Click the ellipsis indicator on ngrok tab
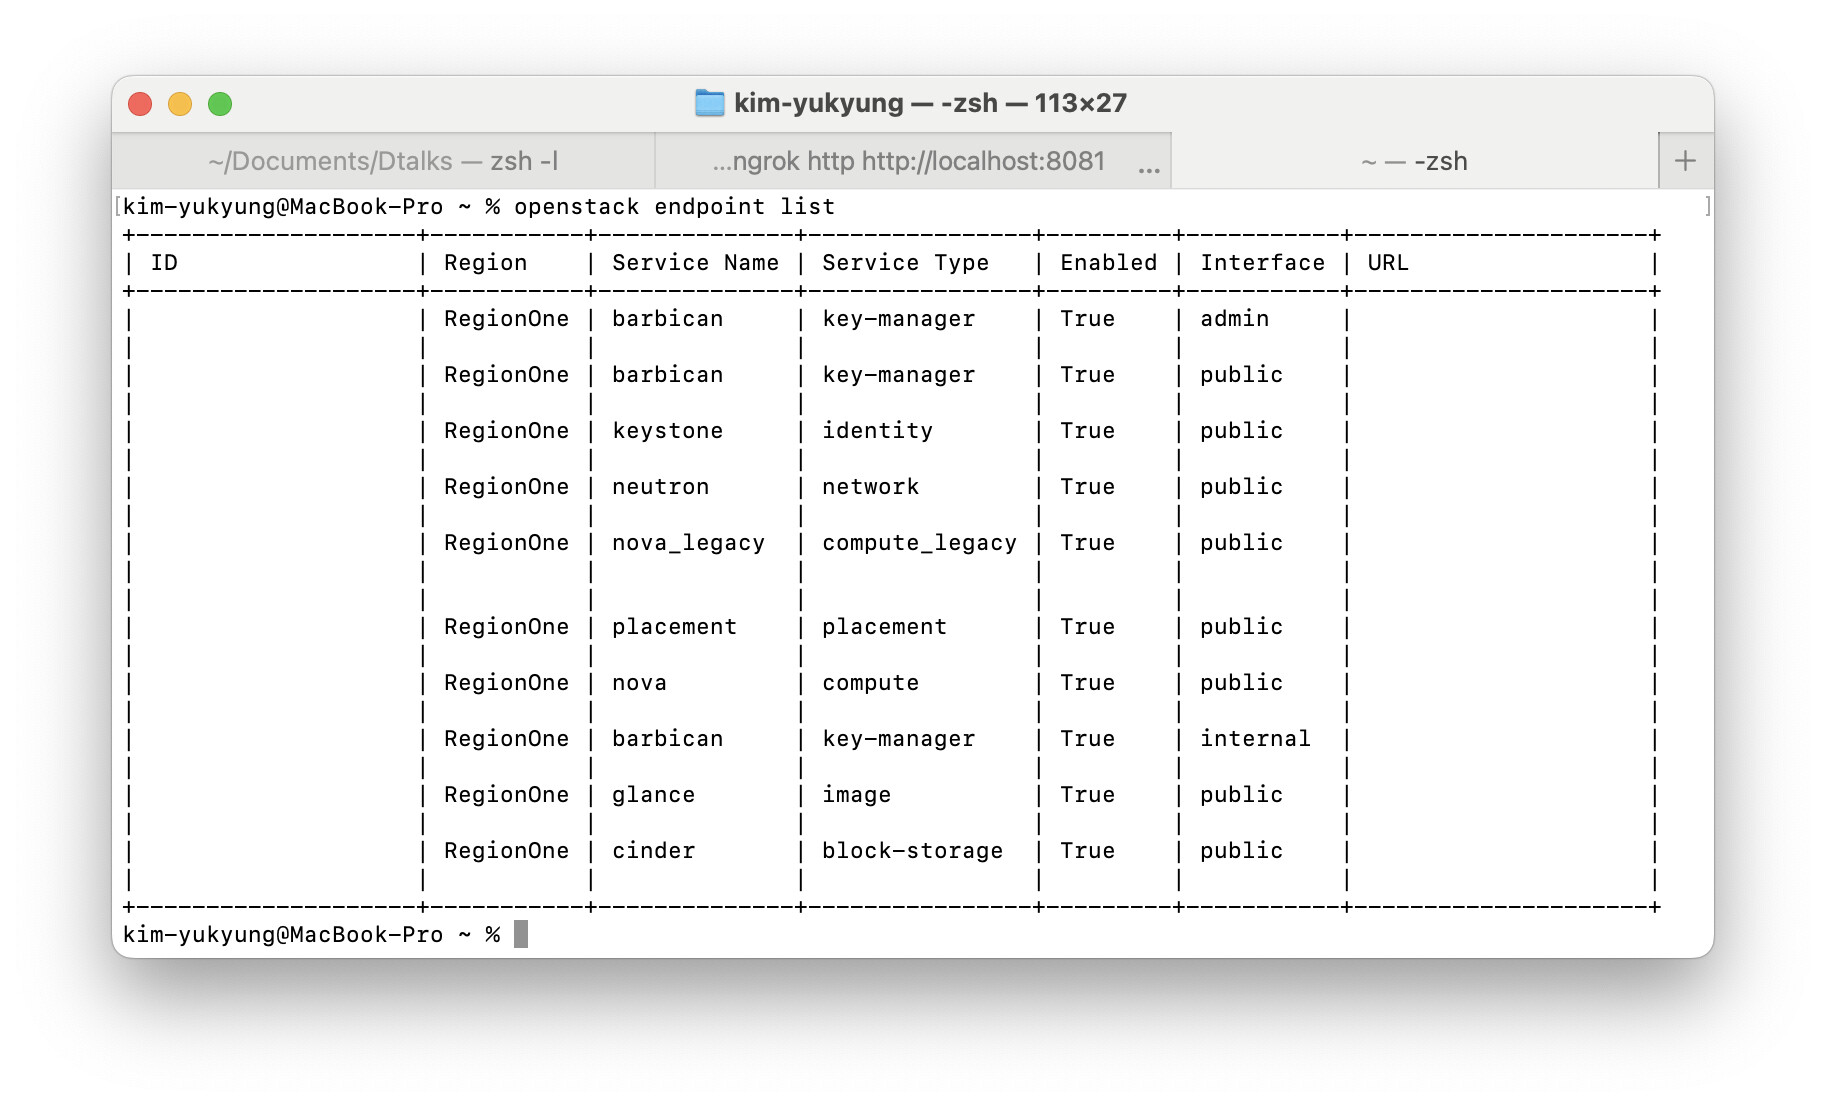This screenshot has width=1826, height=1106. [1149, 168]
